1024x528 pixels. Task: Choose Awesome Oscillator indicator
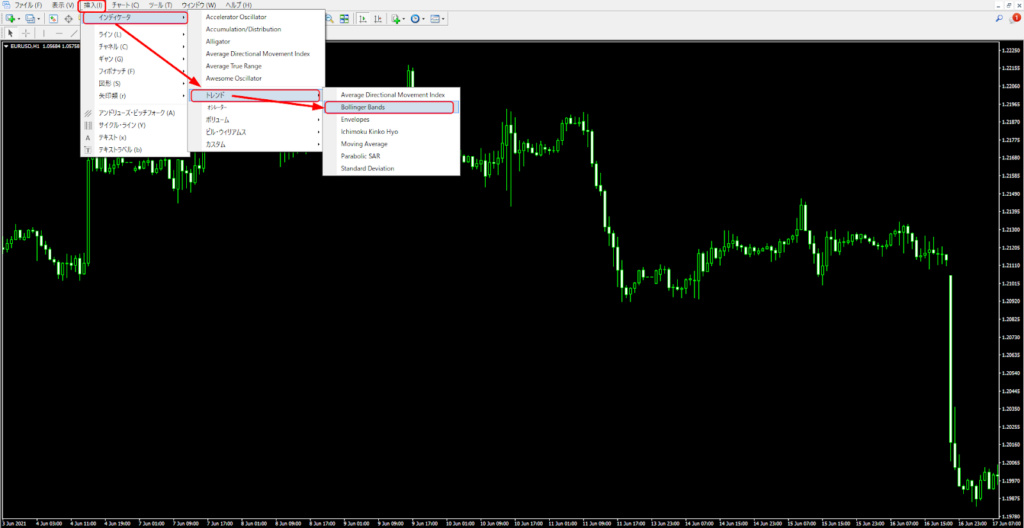[233, 78]
